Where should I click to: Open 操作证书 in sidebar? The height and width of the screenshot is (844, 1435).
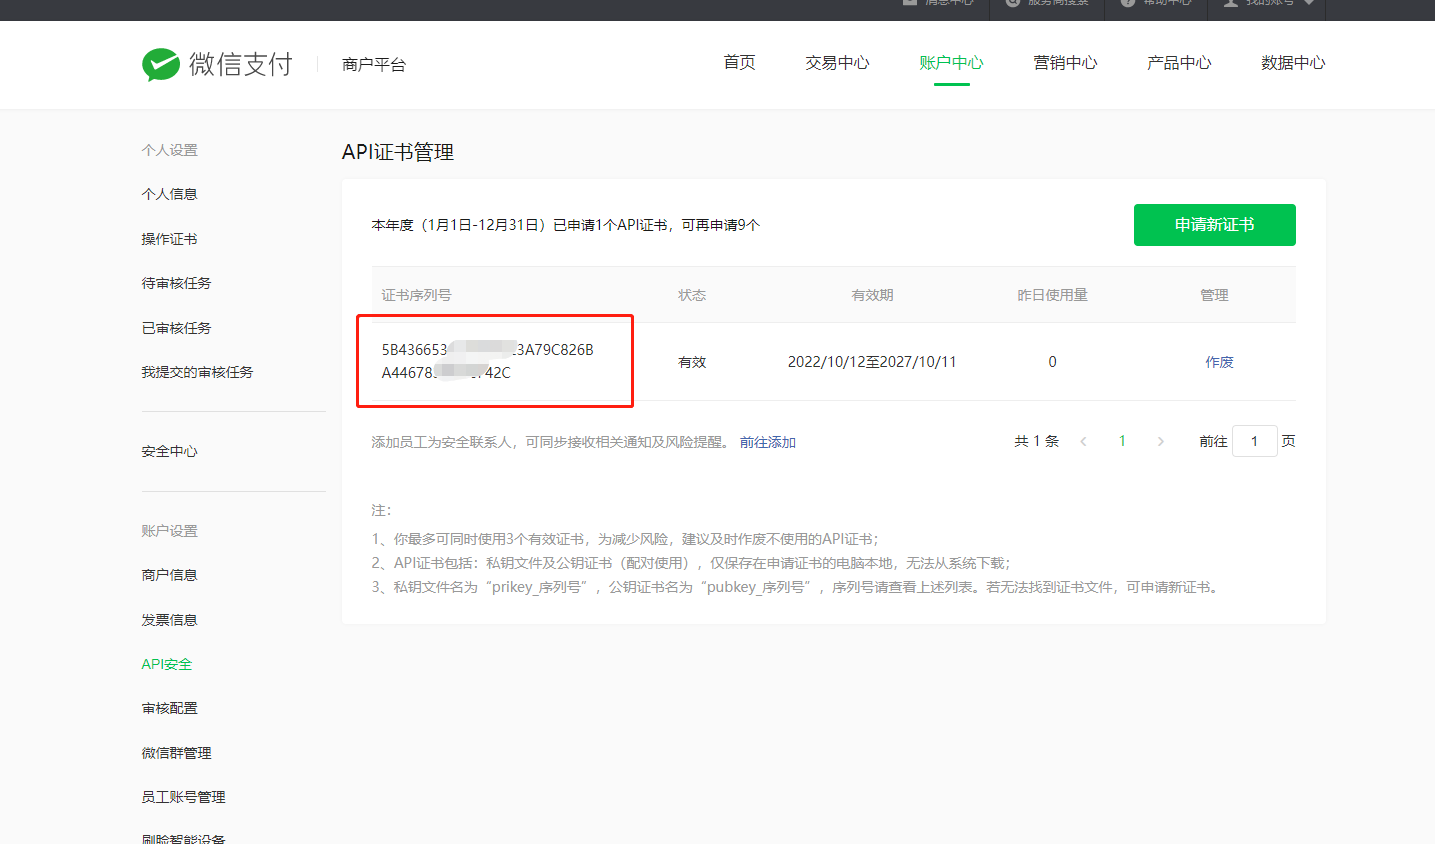(x=169, y=239)
